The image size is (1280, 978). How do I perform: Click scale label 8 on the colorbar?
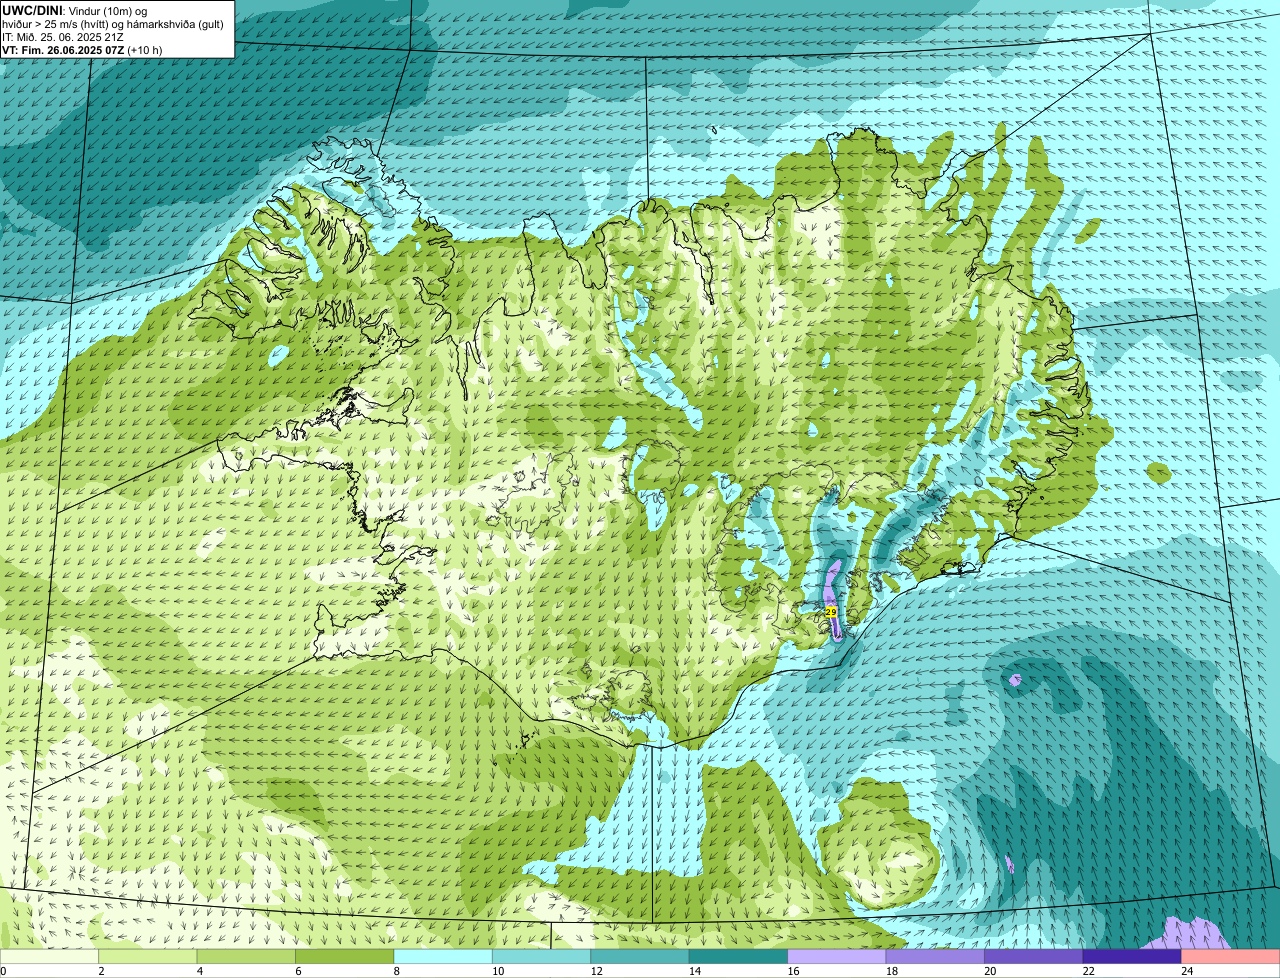click(396, 971)
